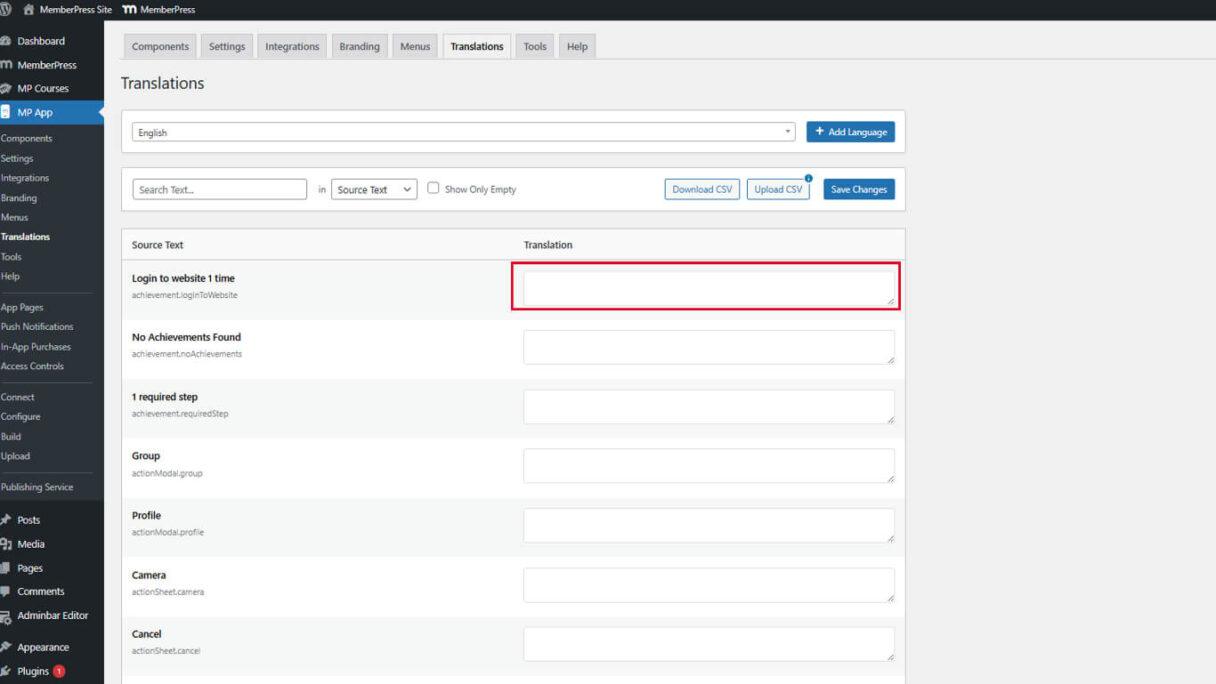Screen dimensions: 1216x684
Task: Click the Add Language button
Action: point(850,132)
